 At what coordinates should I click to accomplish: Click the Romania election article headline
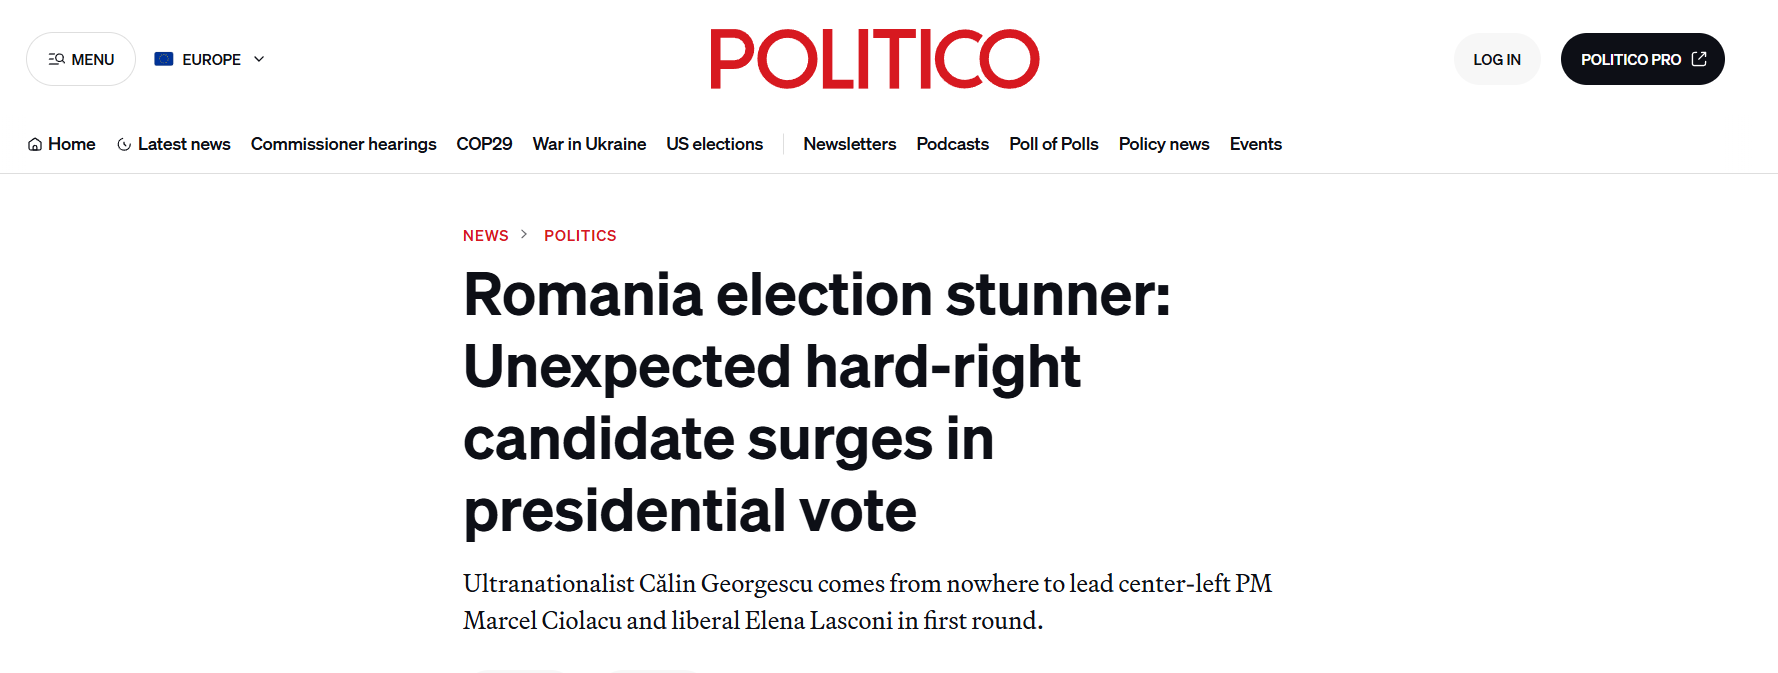coord(816,402)
